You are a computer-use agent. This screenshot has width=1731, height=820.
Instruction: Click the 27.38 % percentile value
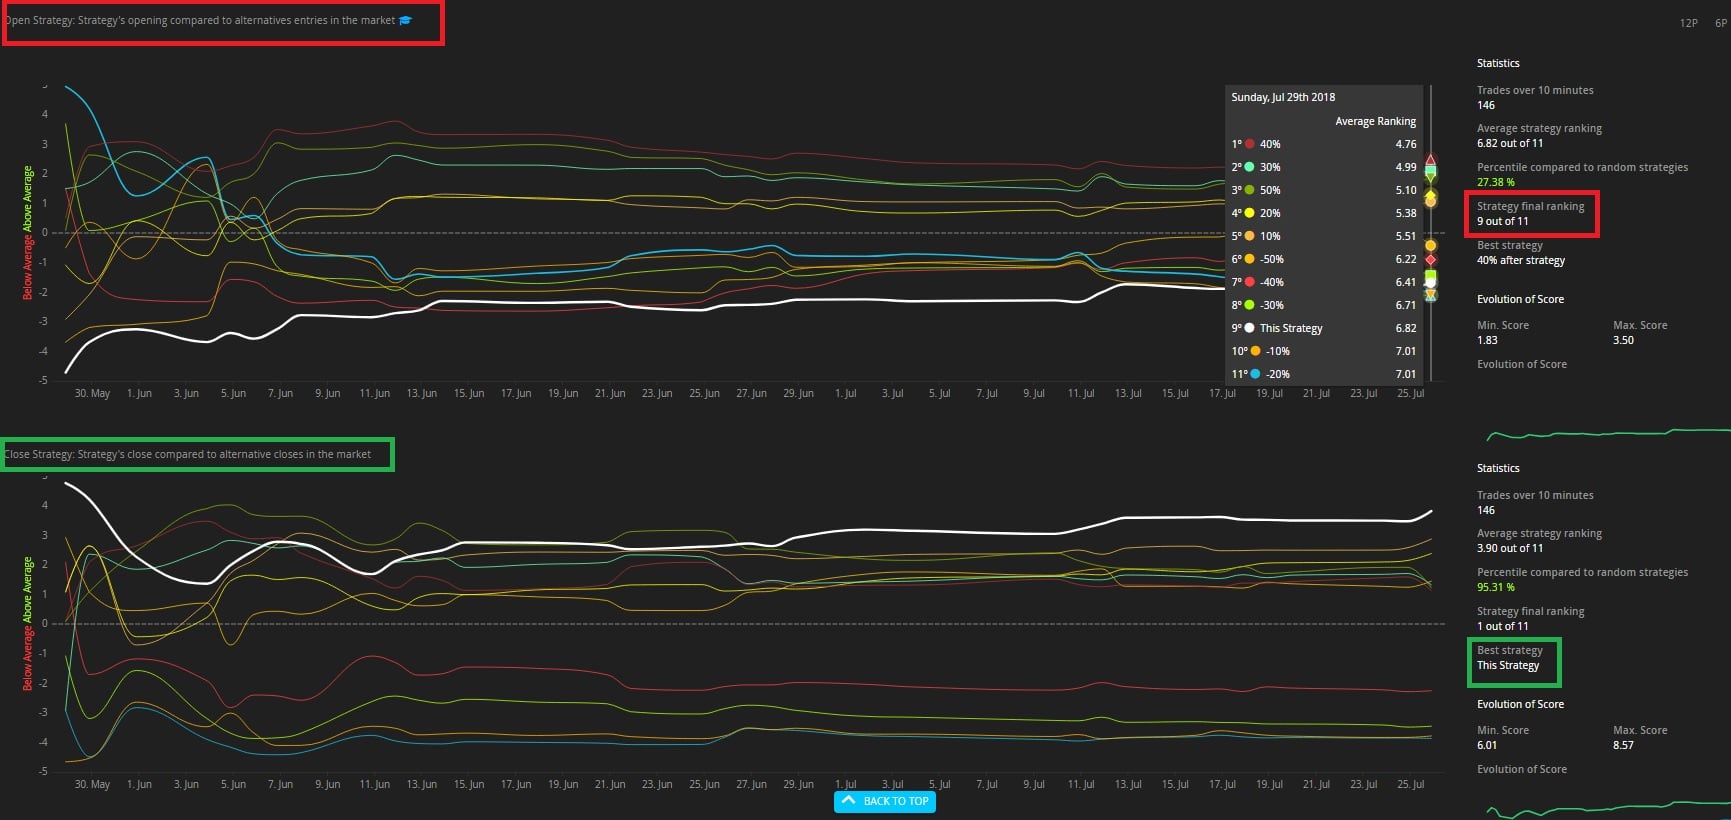point(1495,182)
